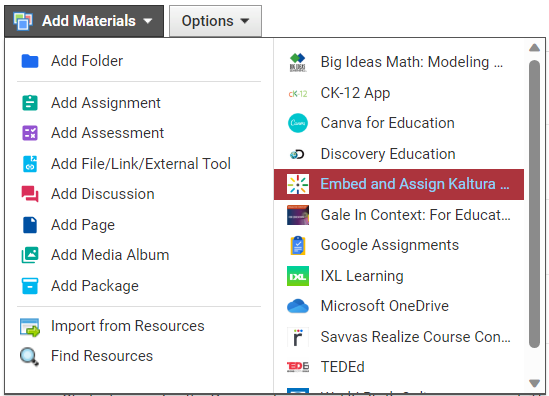This screenshot has height=396, width=549.
Task: Click the vertical scrollbar thumb in app list
Action: tap(534, 204)
